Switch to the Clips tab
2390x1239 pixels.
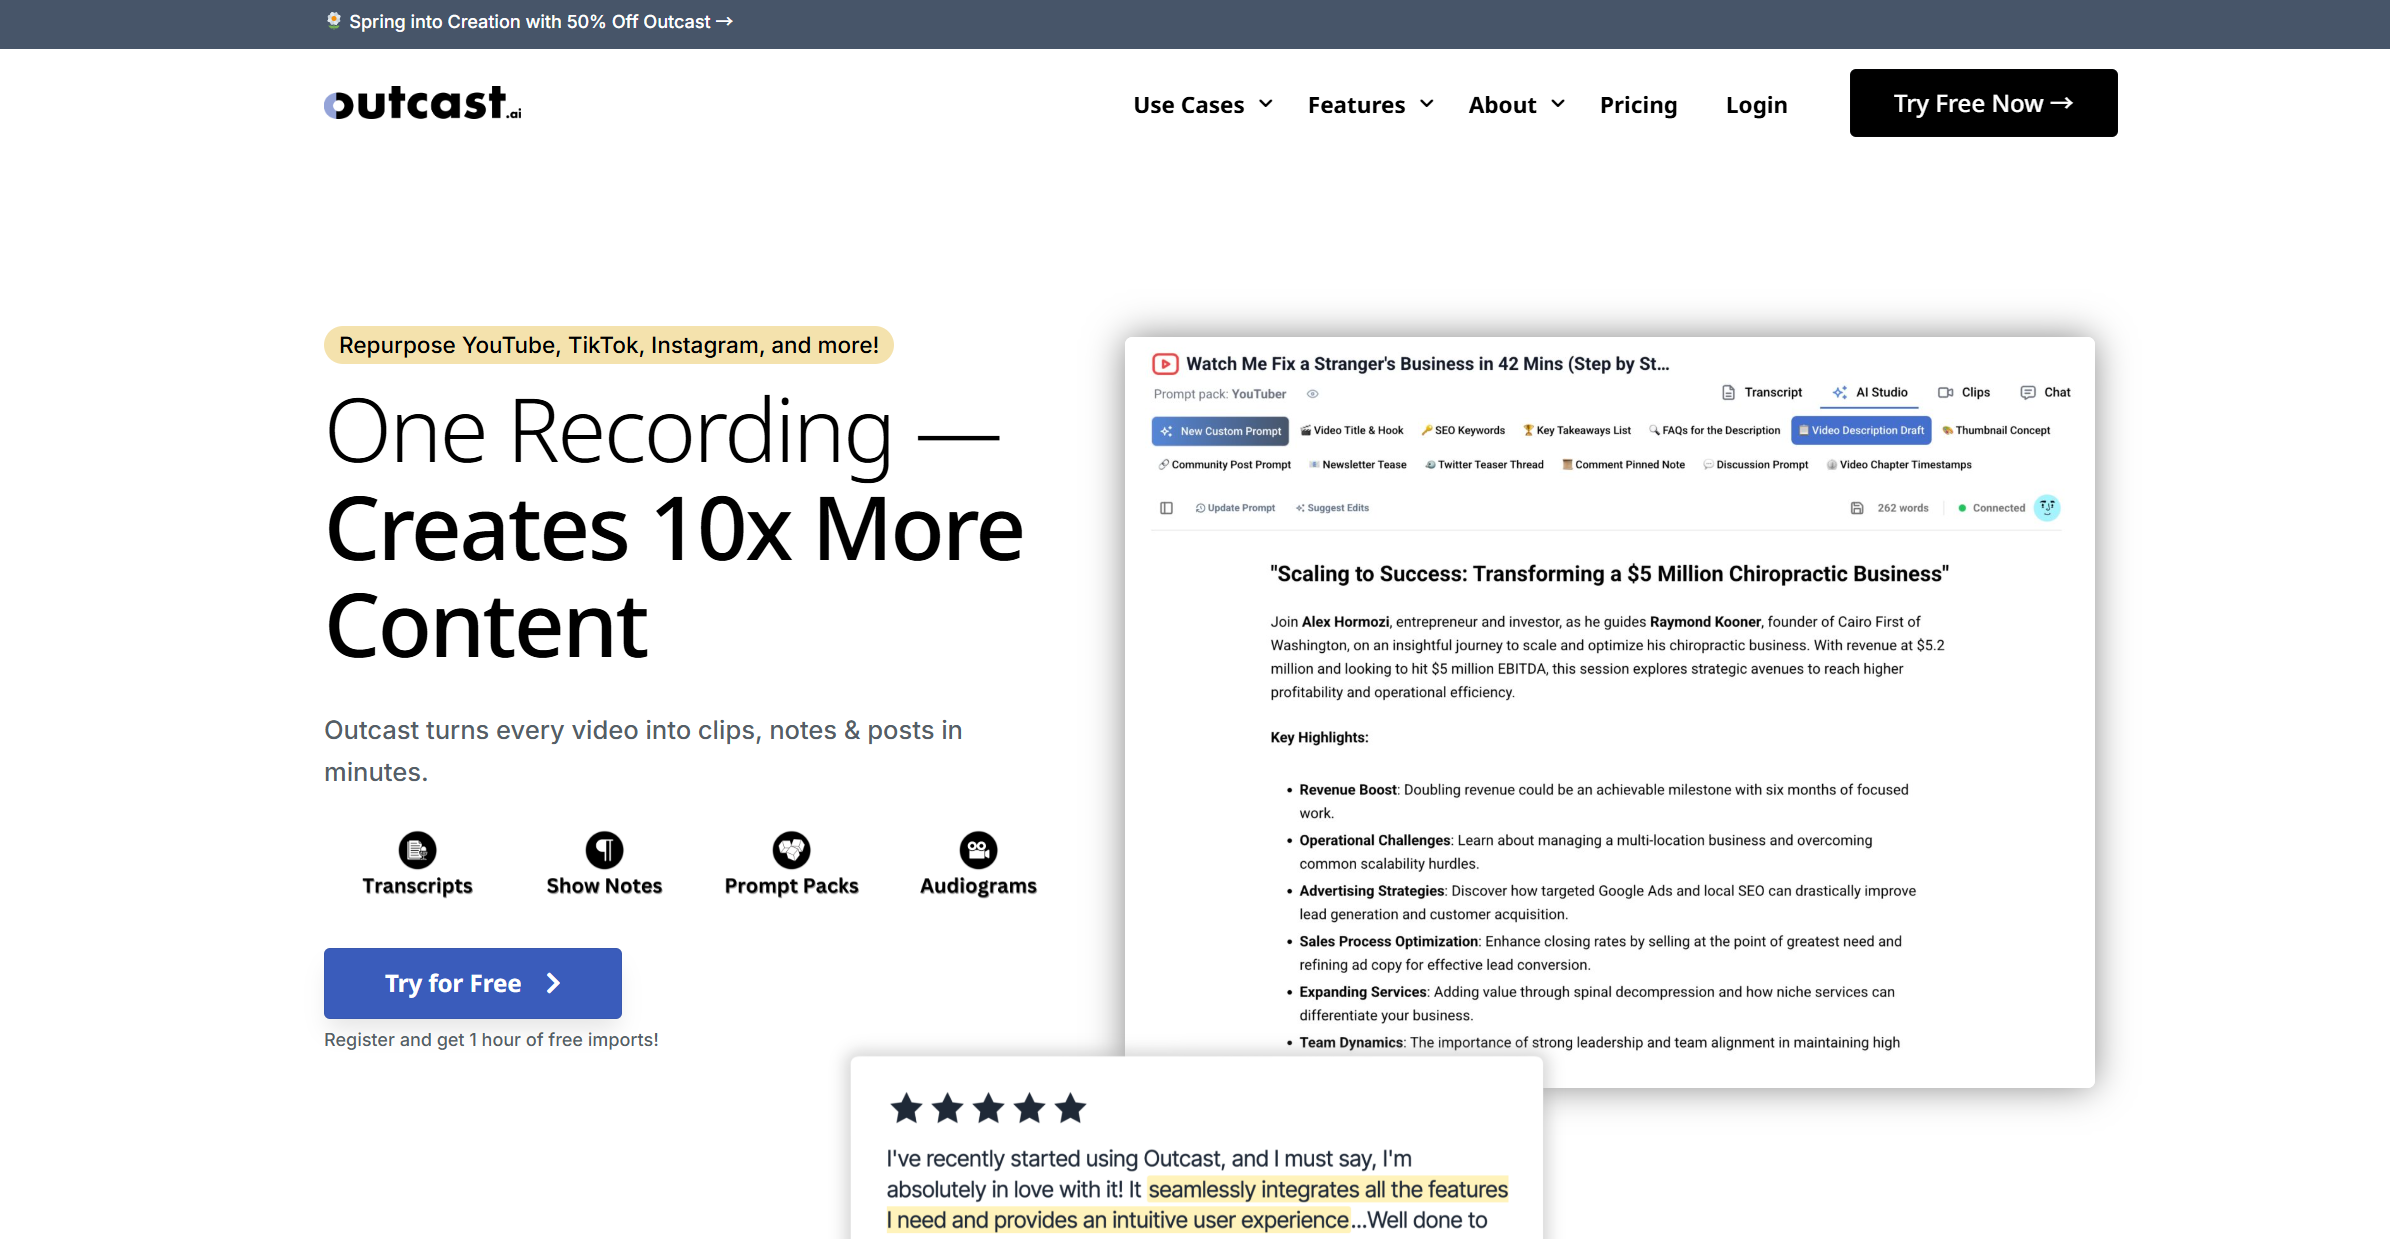(1964, 393)
